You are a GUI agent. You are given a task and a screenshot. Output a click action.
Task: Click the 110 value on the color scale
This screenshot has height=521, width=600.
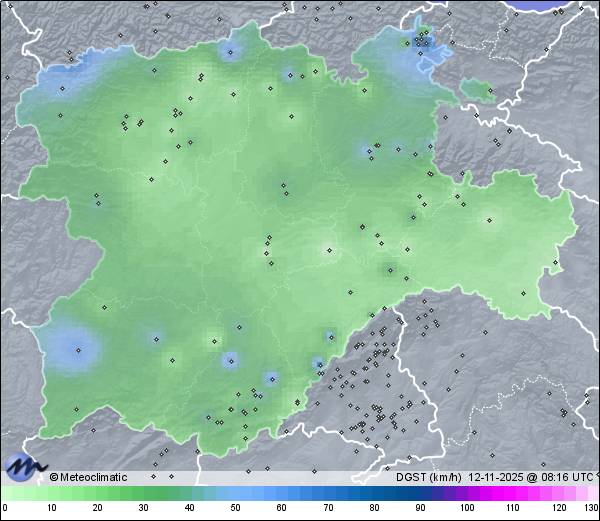click(512, 508)
